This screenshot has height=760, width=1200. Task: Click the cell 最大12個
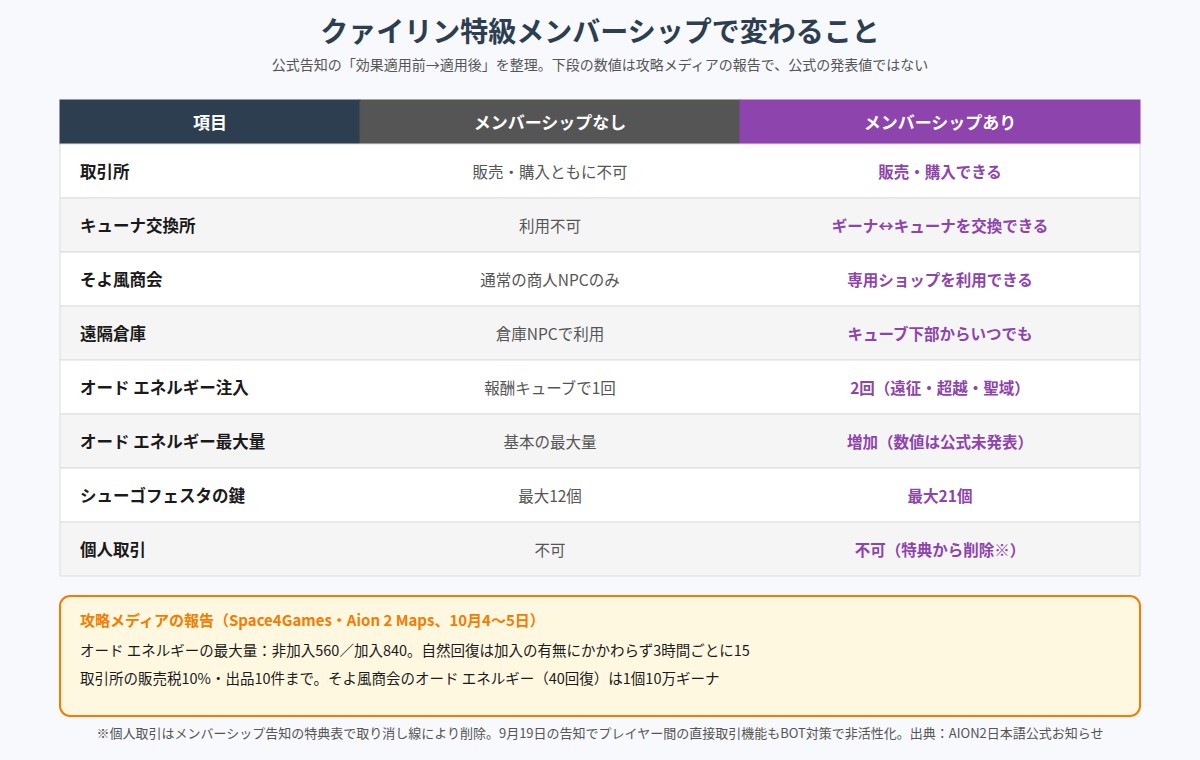[x=550, y=496]
